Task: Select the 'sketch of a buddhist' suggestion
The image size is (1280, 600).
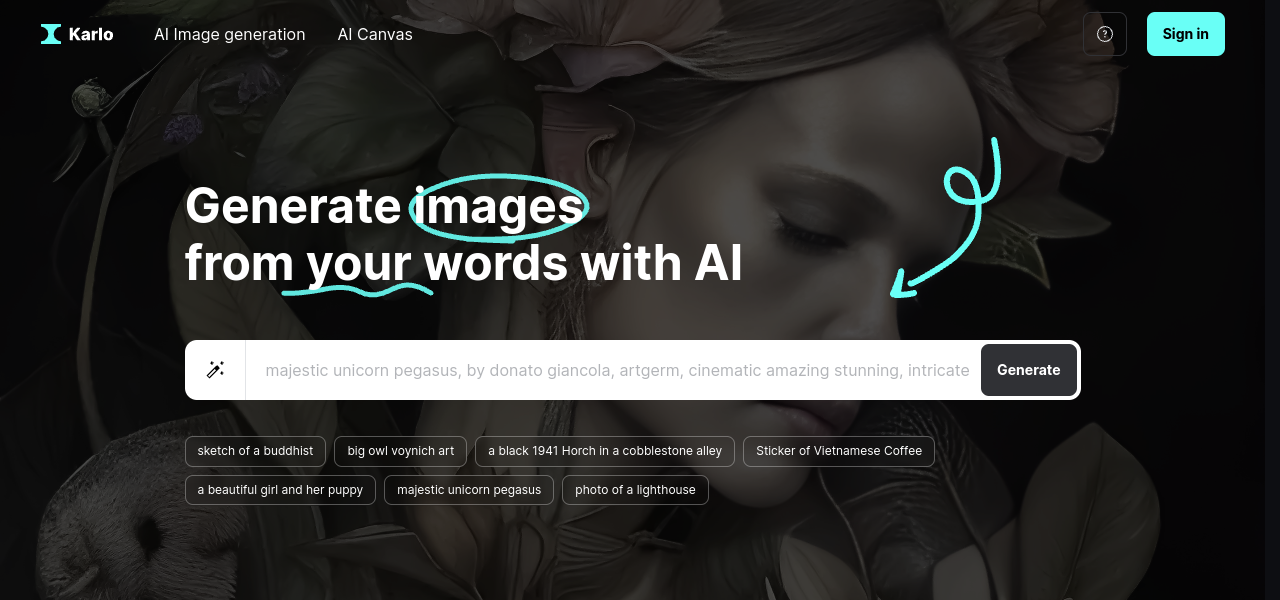Action: tap(255, 451)
